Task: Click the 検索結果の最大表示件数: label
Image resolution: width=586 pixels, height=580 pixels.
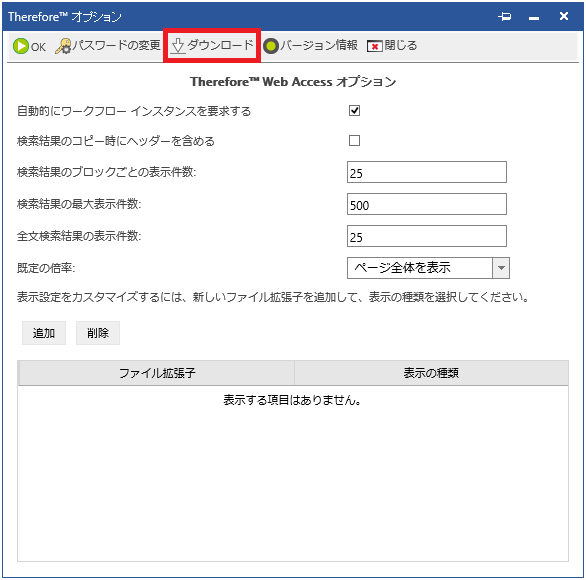Action: [79, 204]
